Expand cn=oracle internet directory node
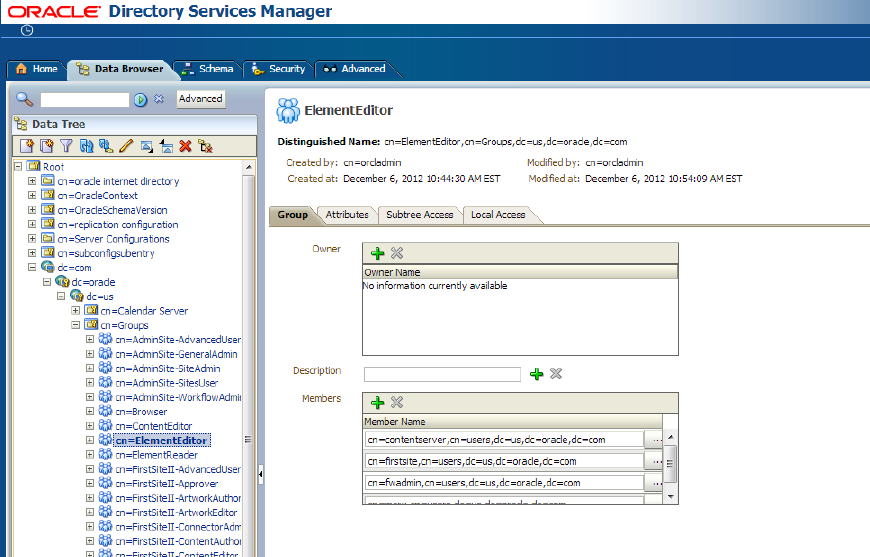 pos(32,181)
